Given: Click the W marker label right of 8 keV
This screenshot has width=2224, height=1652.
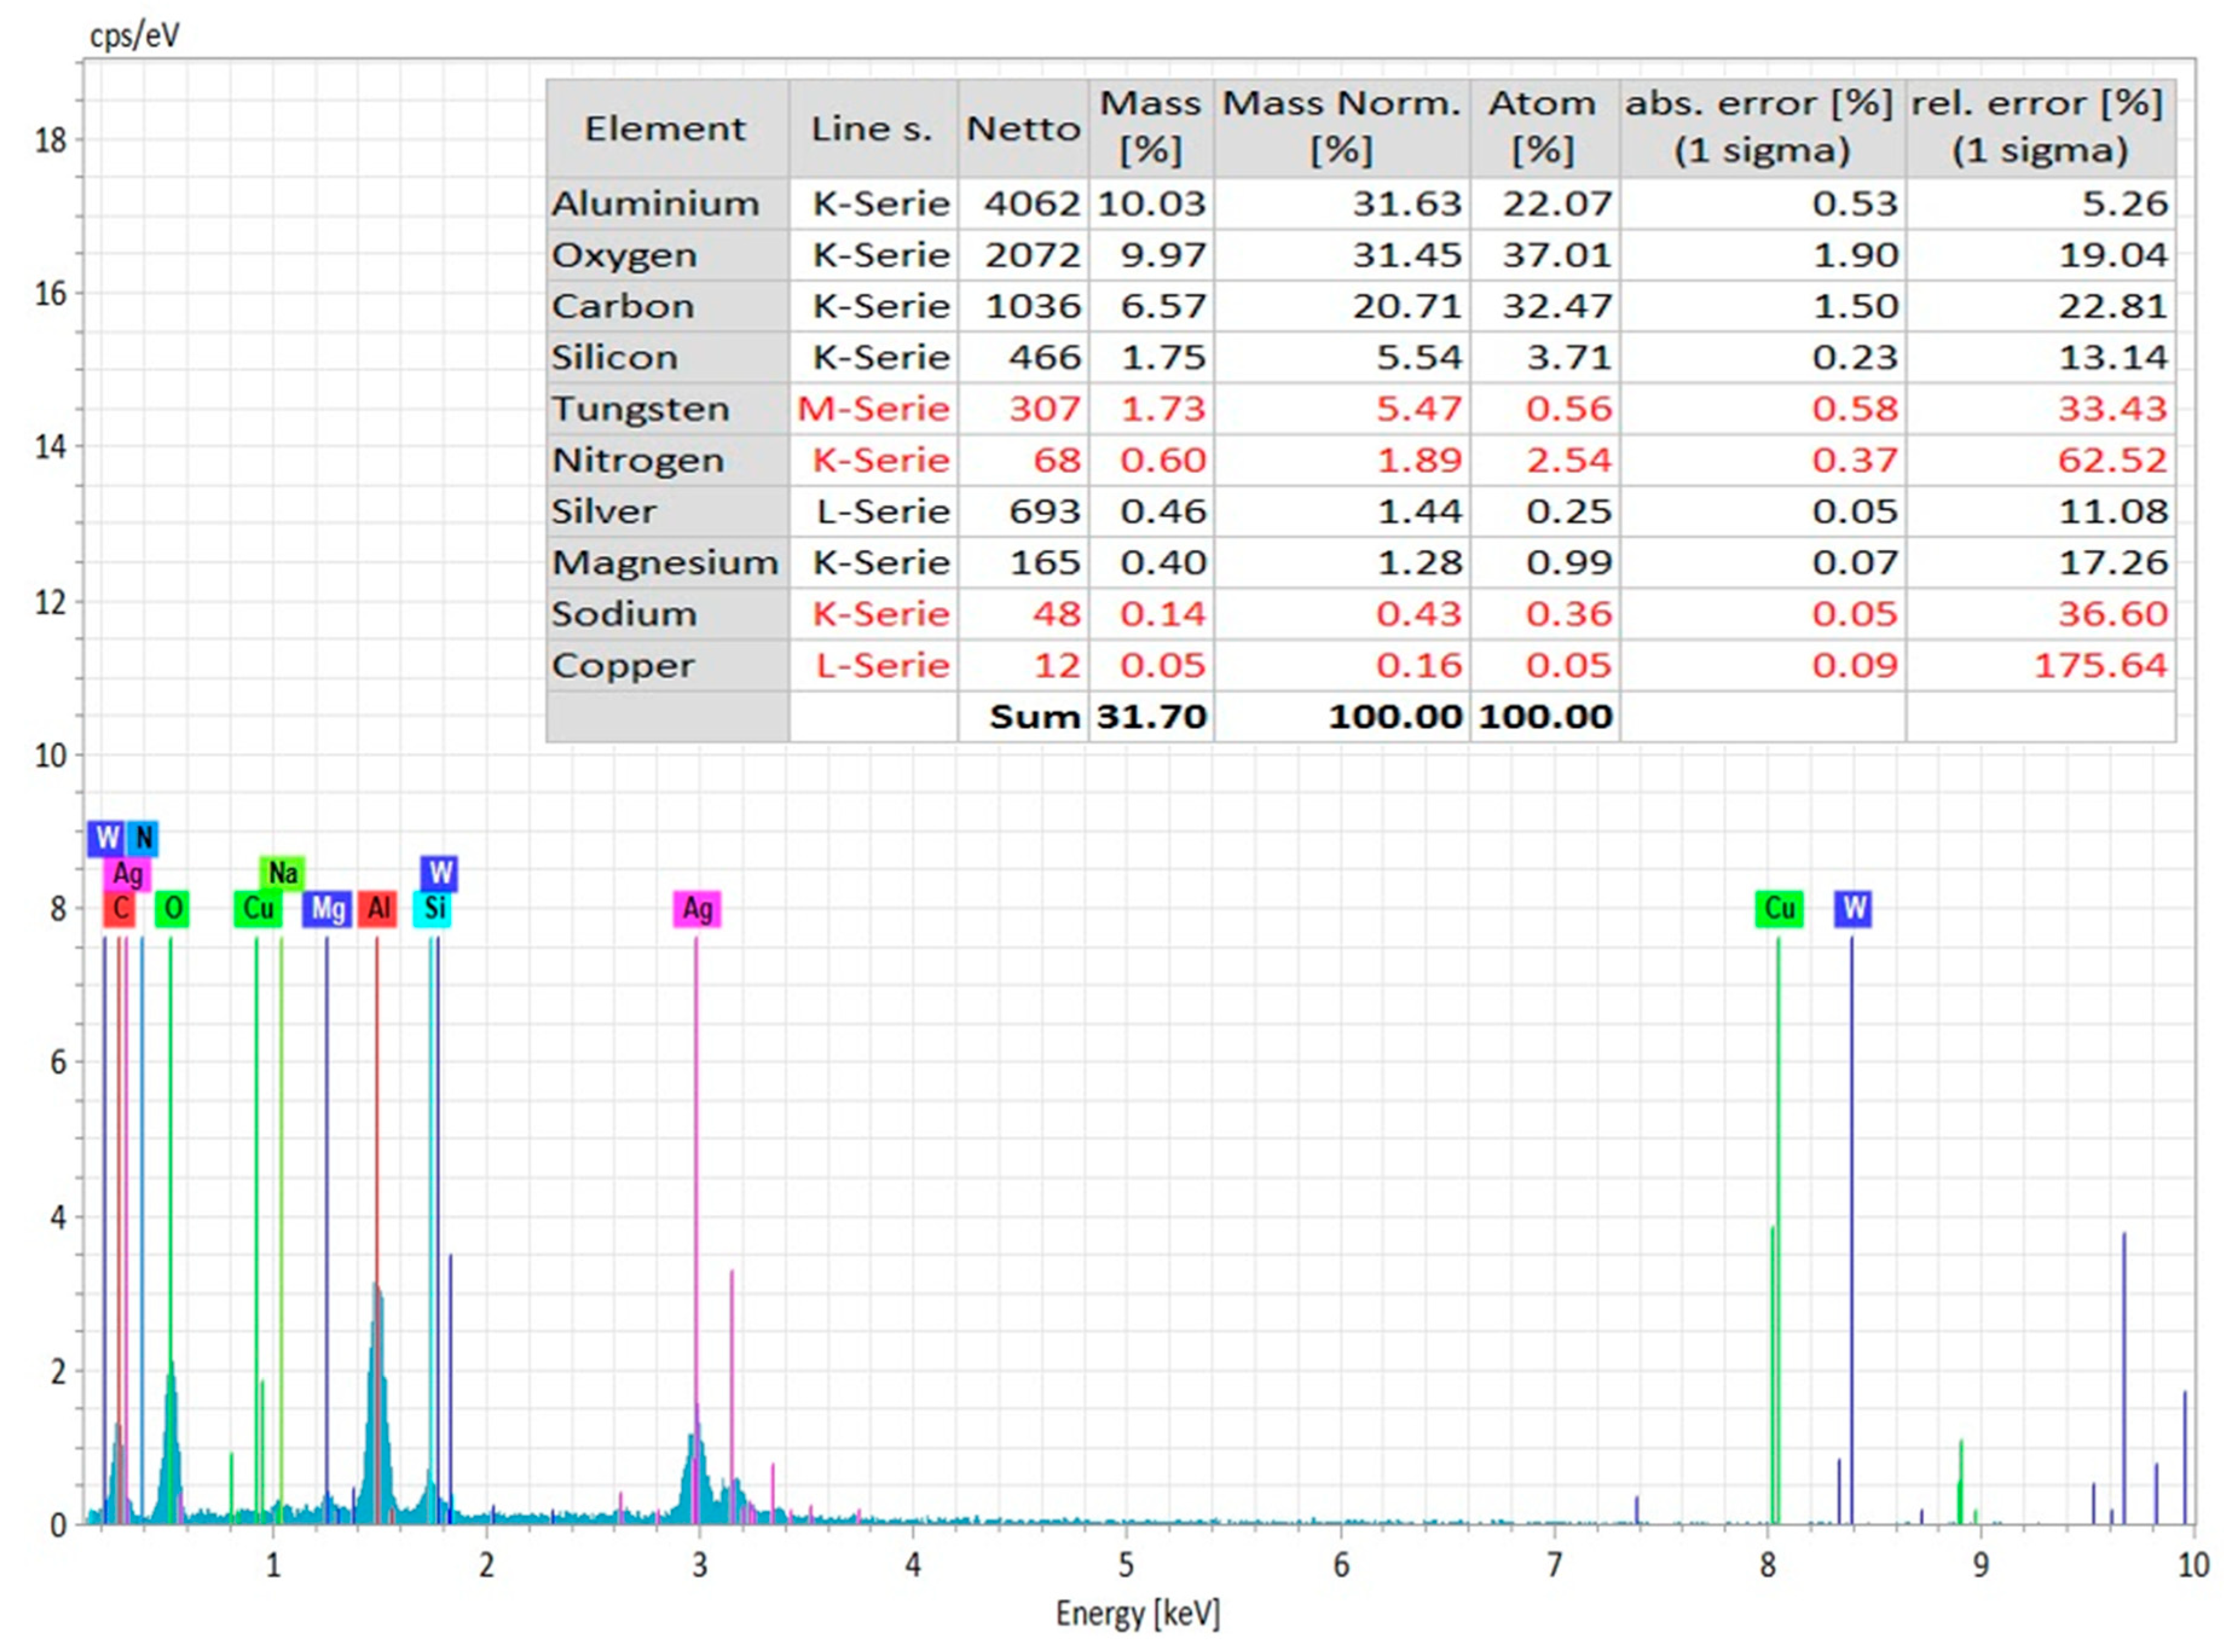Looking at the screenshot, I should 1853,908.
